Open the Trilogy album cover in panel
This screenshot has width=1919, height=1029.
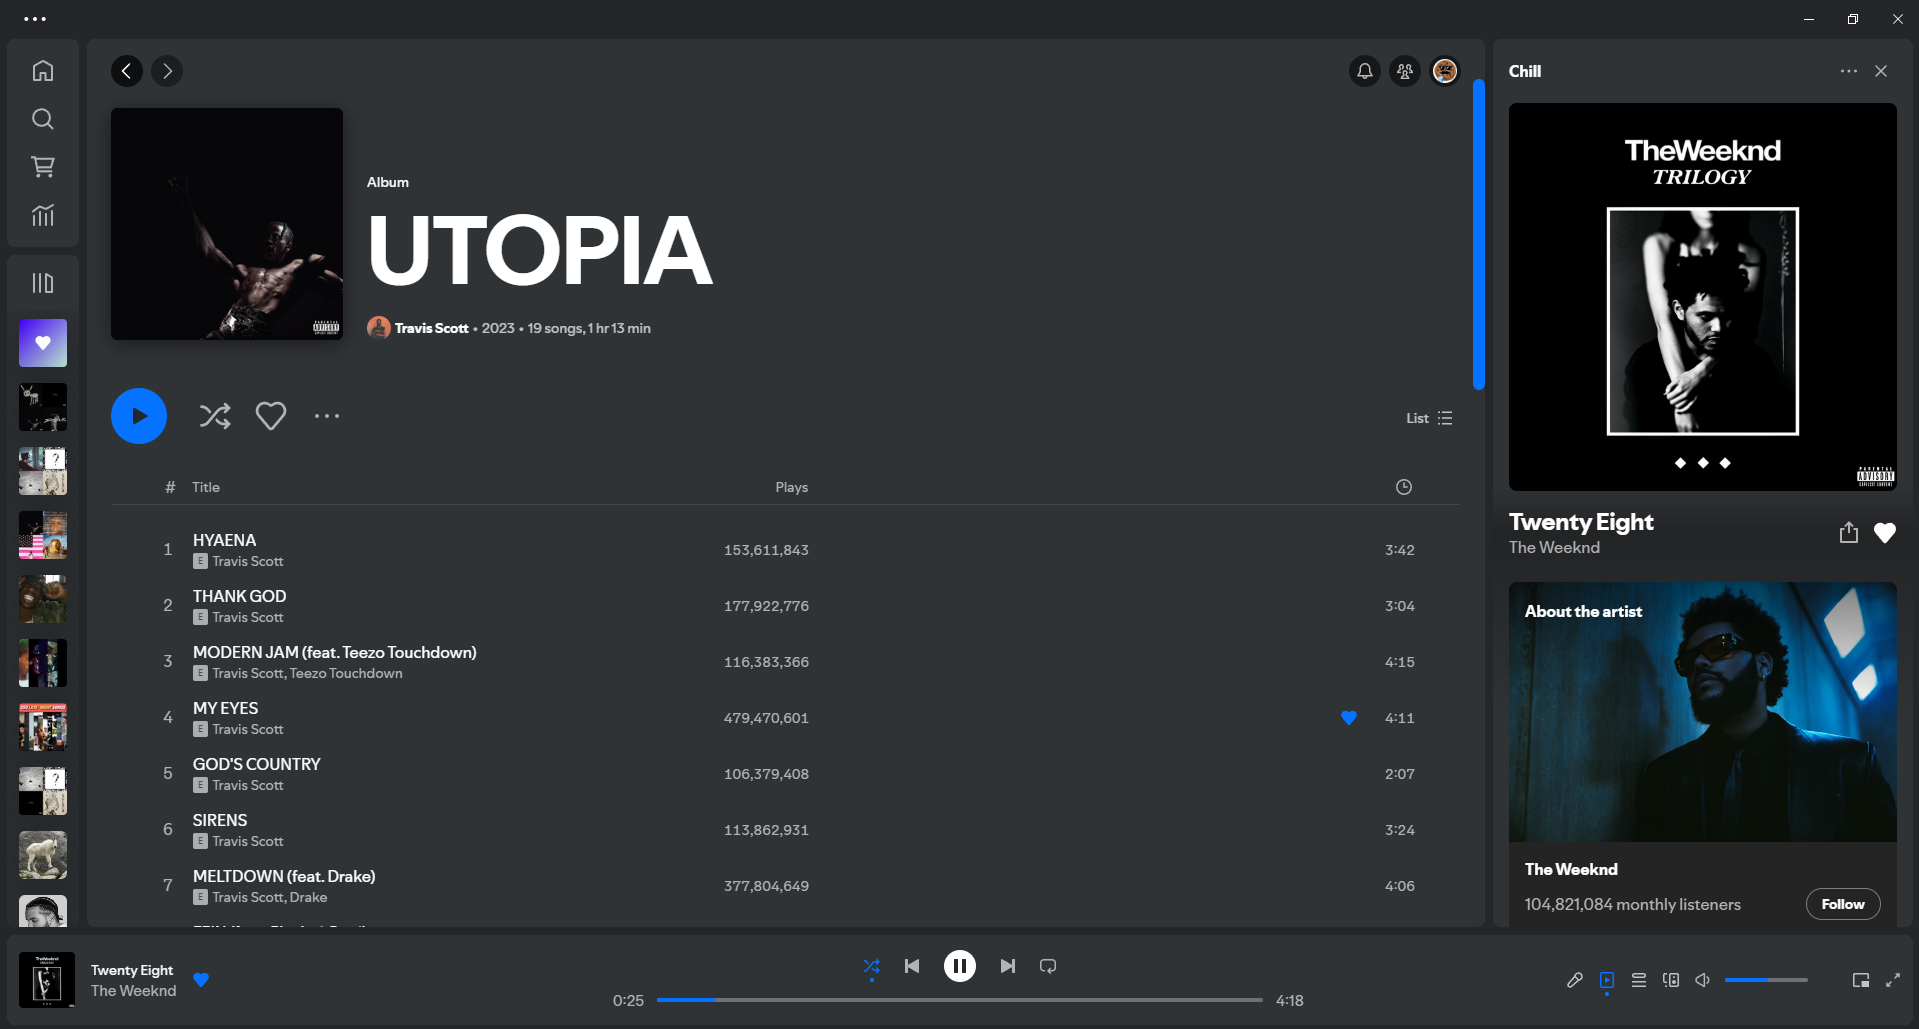(x=1703, y=297)
